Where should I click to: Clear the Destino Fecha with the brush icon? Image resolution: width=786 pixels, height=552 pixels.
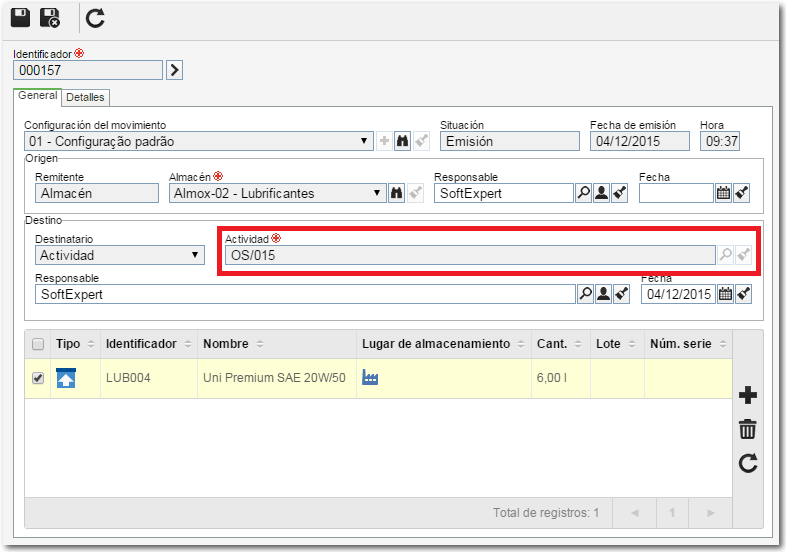coord(744,294)
